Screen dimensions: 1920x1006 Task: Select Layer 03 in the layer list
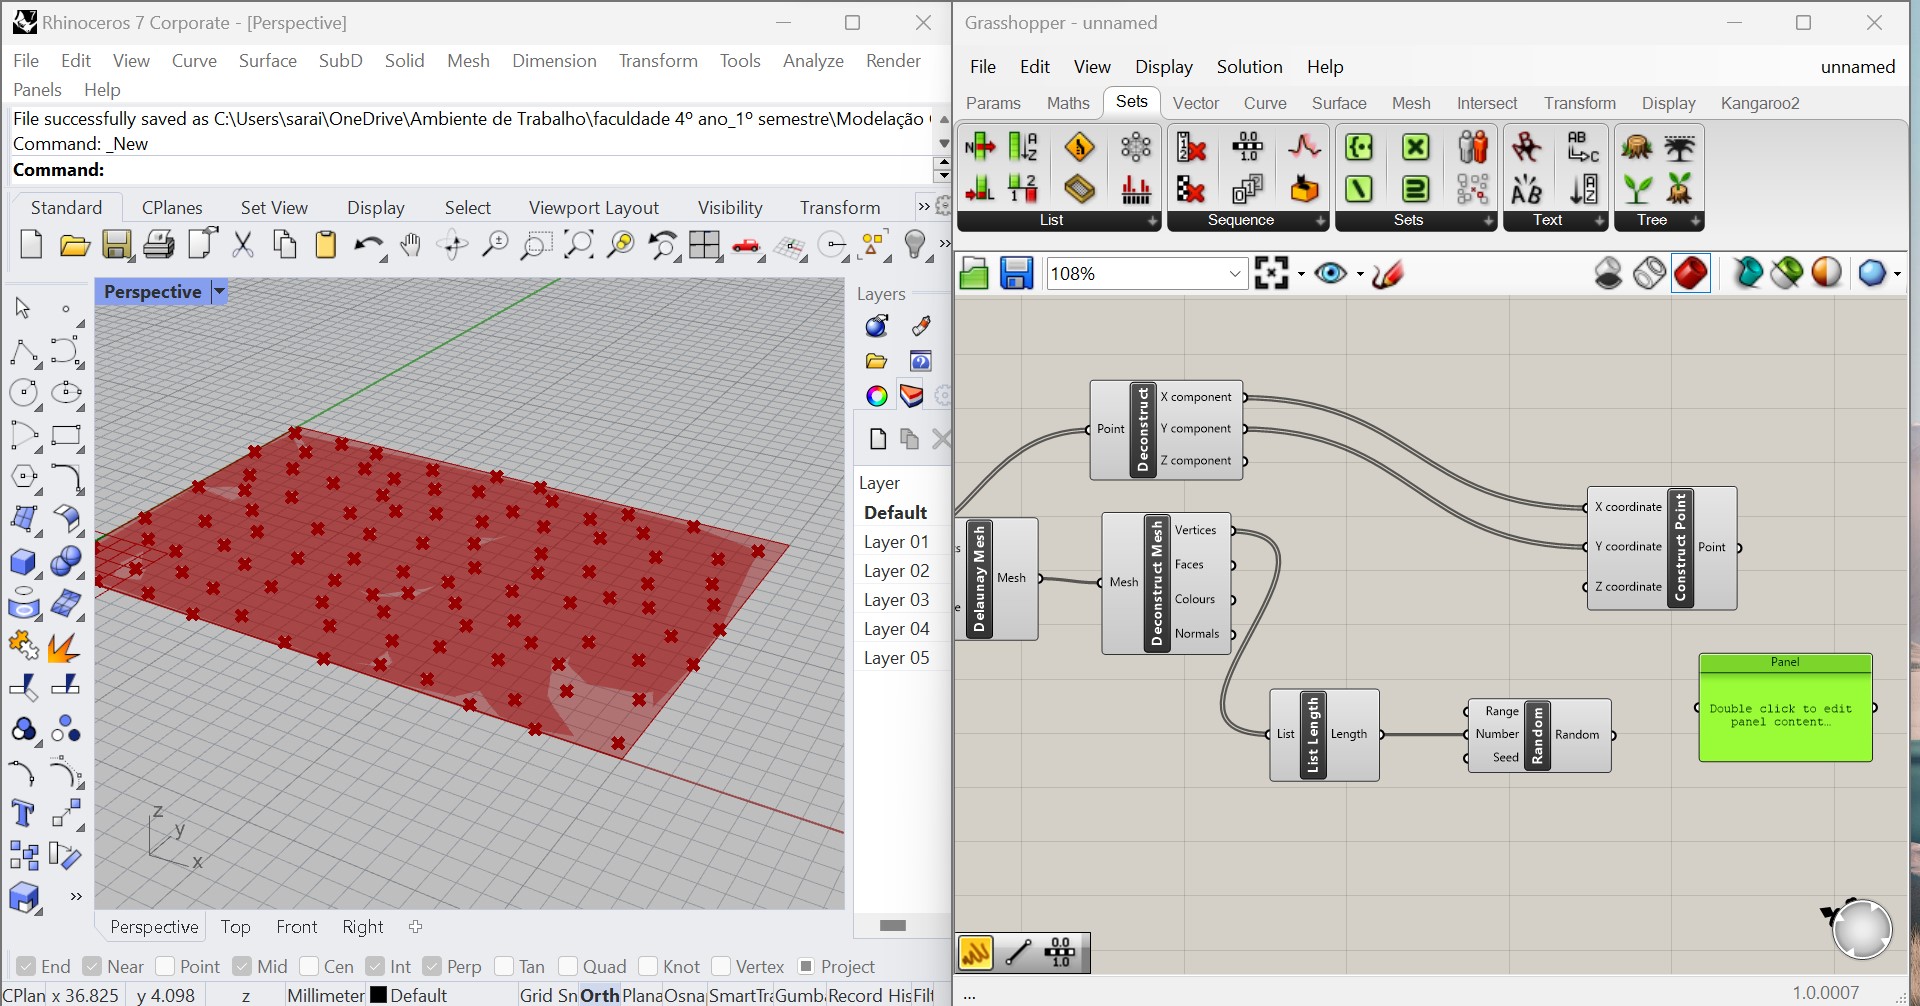[x=897, y=600]
